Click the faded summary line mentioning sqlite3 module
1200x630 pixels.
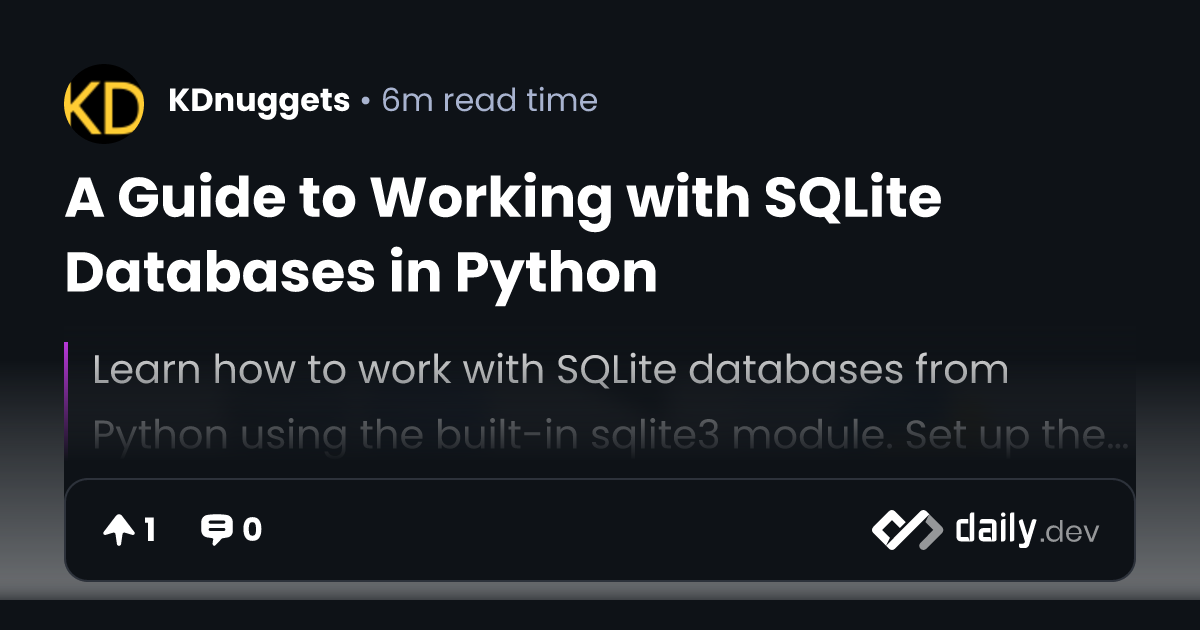click(x=600, y=437)
